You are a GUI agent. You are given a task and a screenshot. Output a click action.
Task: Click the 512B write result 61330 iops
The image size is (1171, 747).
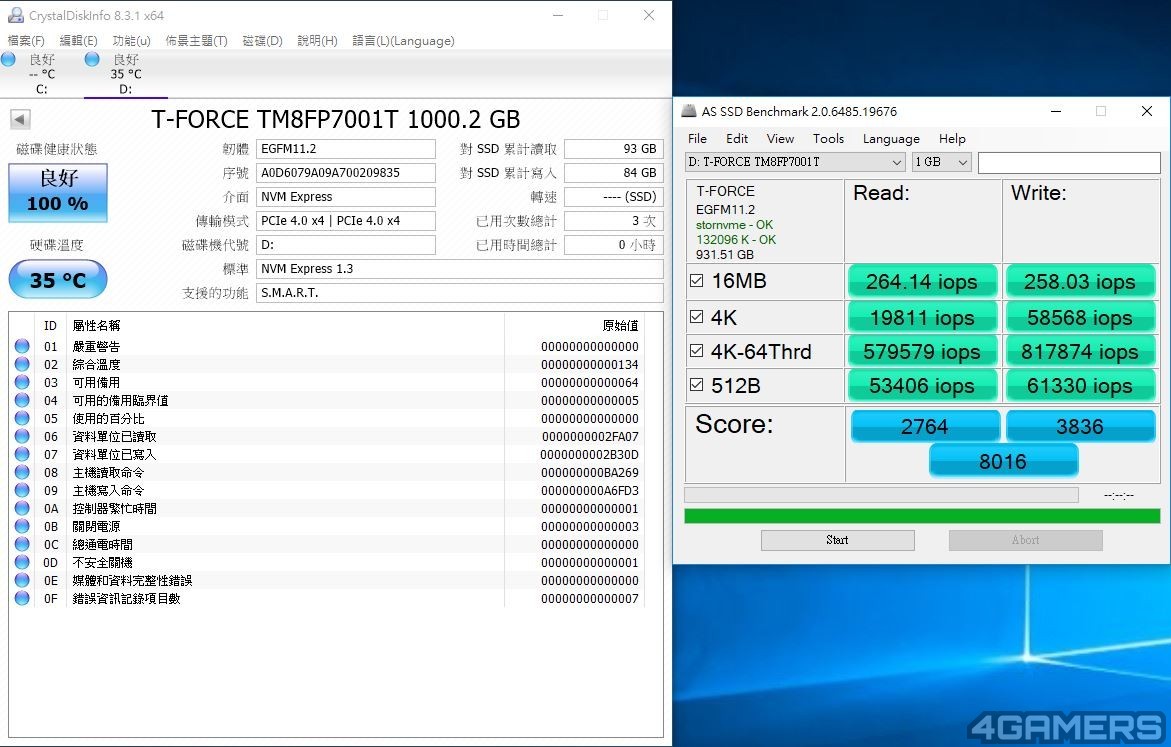tap(1080, 385)
